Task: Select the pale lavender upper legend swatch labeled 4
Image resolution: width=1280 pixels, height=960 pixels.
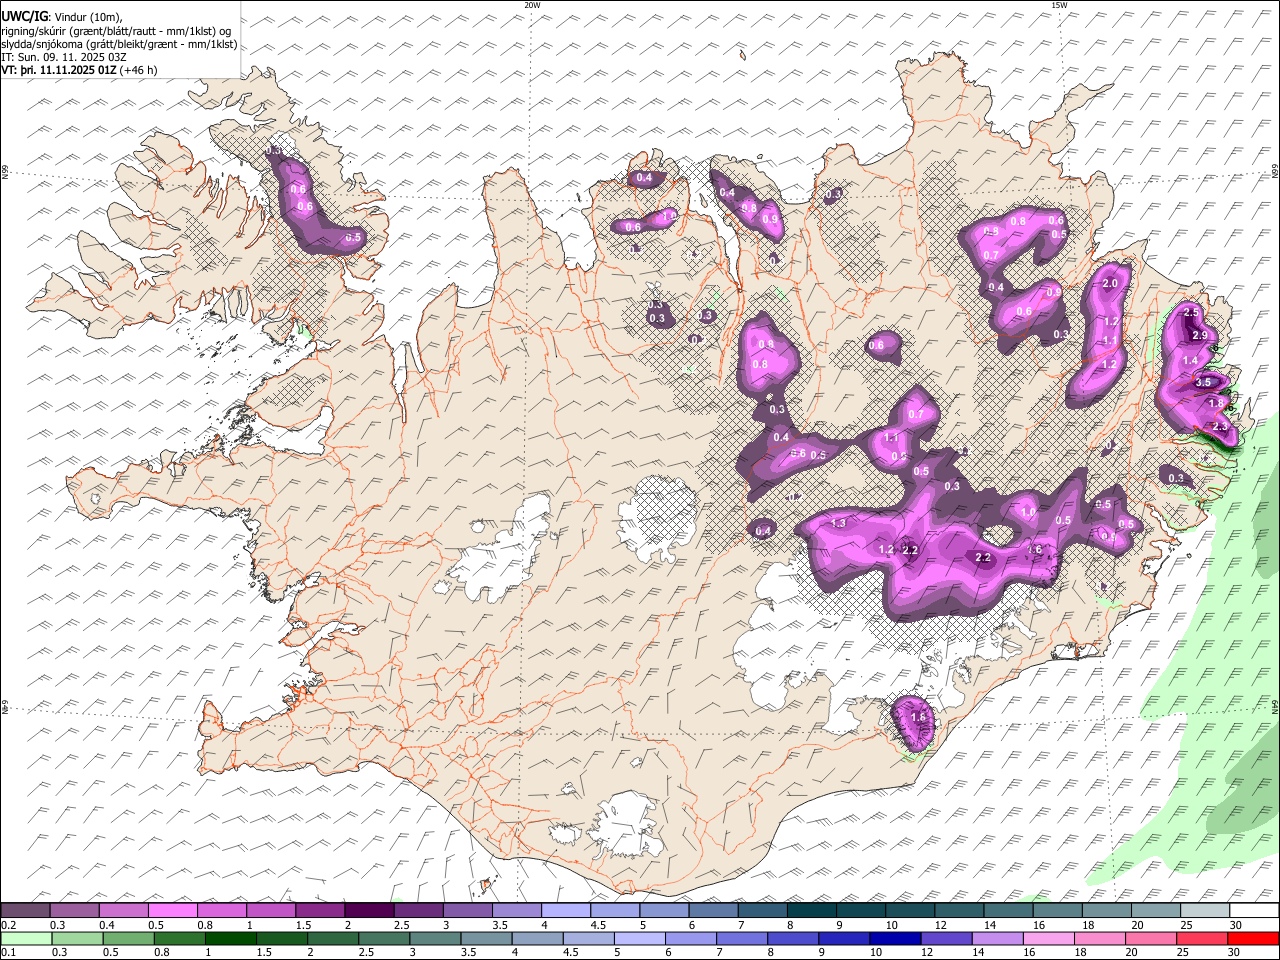Action: tap(566, 911)
